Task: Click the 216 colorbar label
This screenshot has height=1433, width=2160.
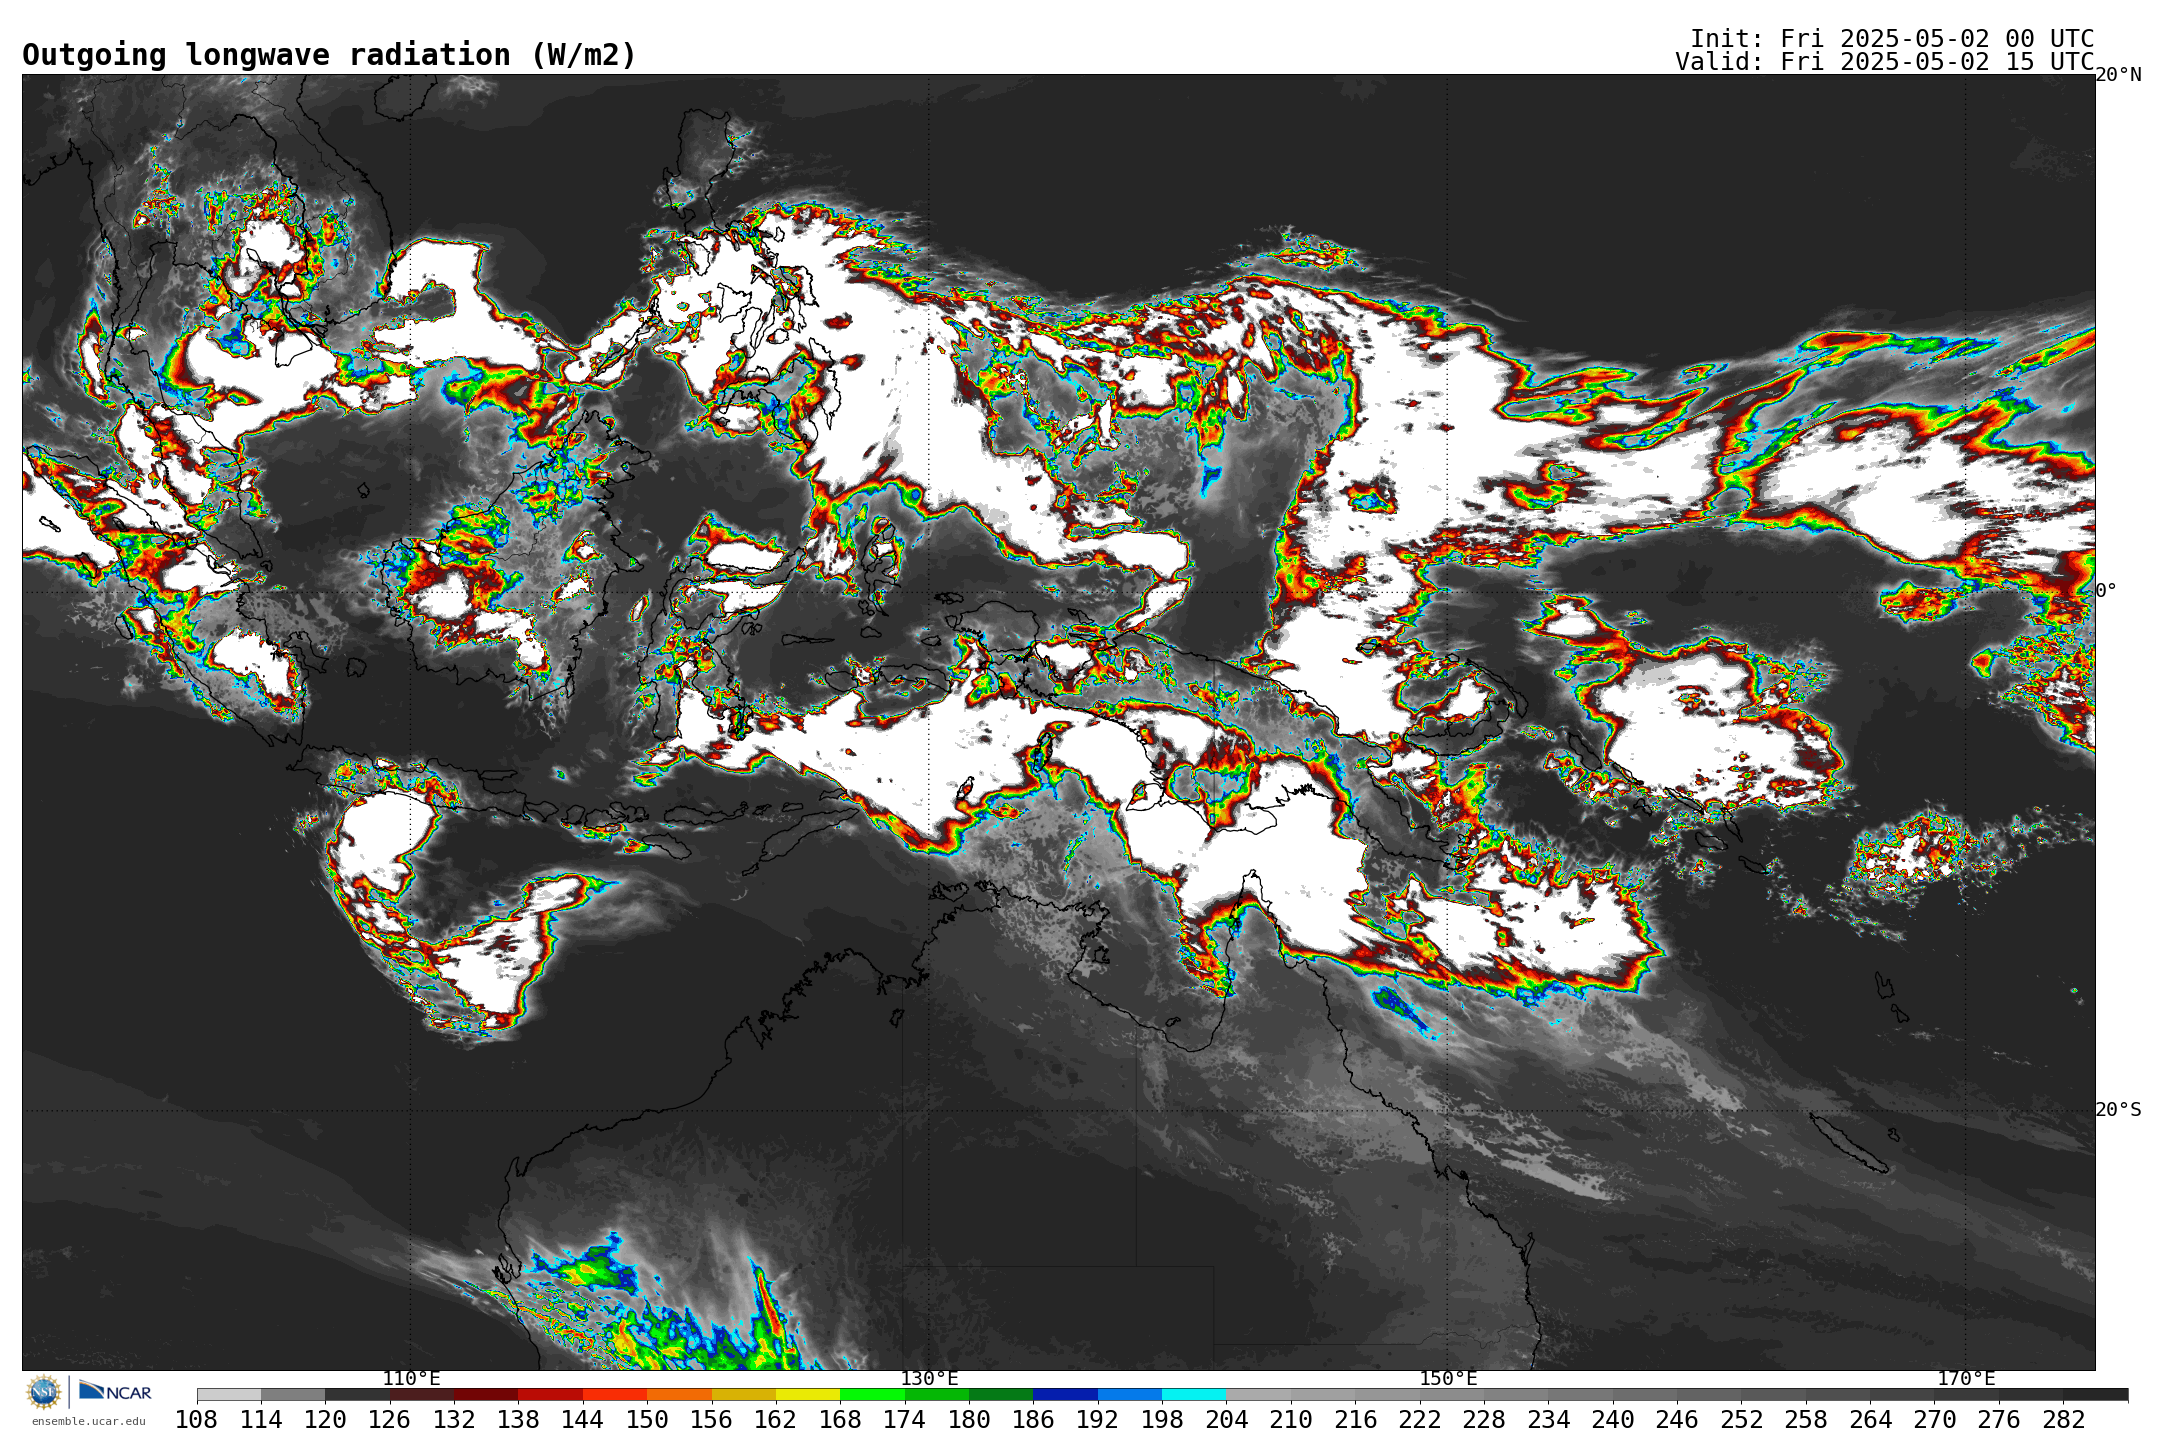Action: point(1355,1420)
